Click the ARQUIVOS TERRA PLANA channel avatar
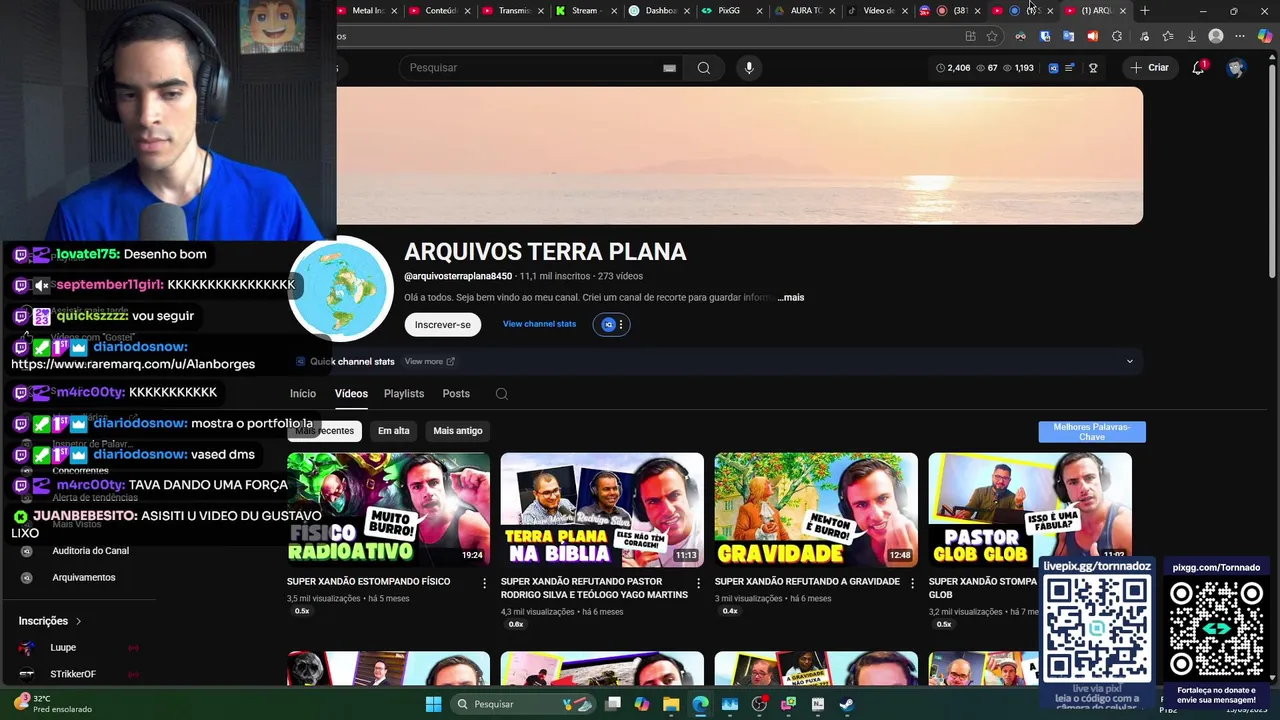The height and width of the screenshot is (720, 1280). 341,290
